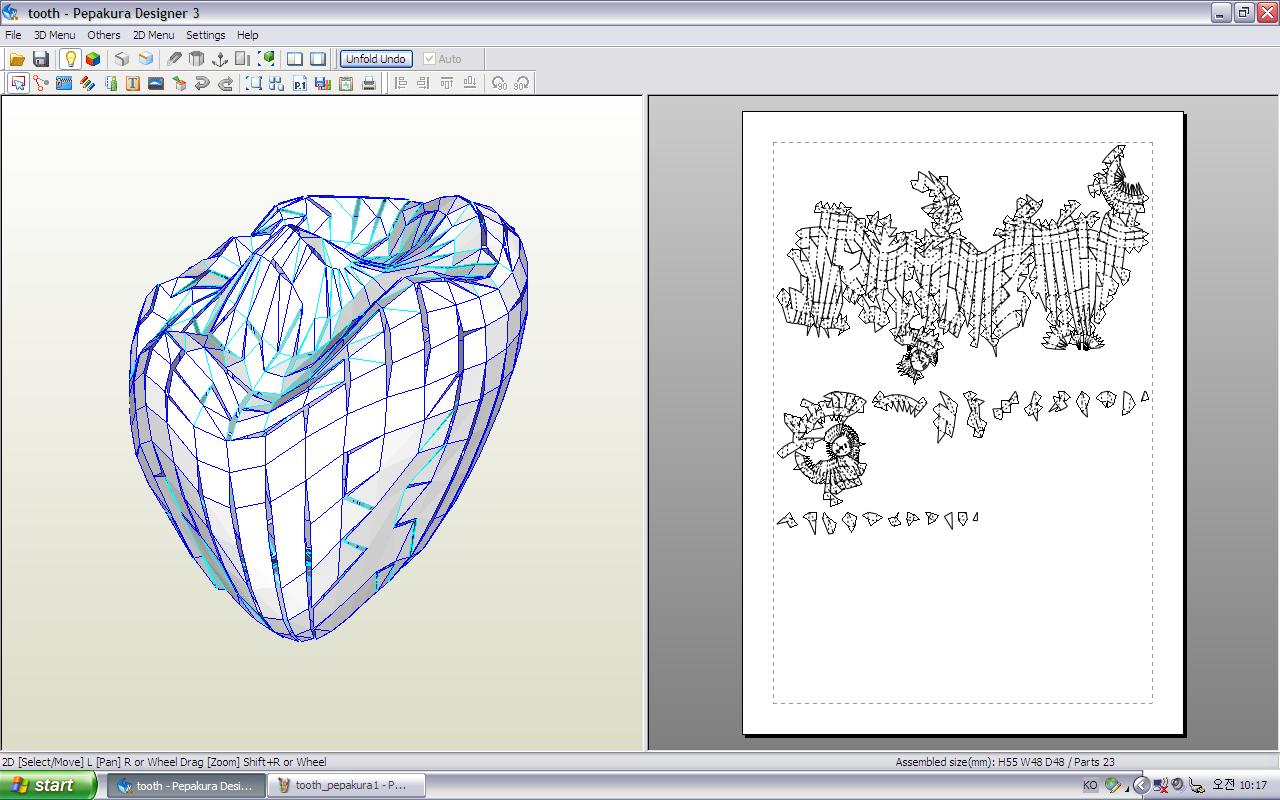Image resolution: width=1280 pixels, height=800 pixels.
Task: Select the join/disjoin face tool icon
Action: coord(41,84)
